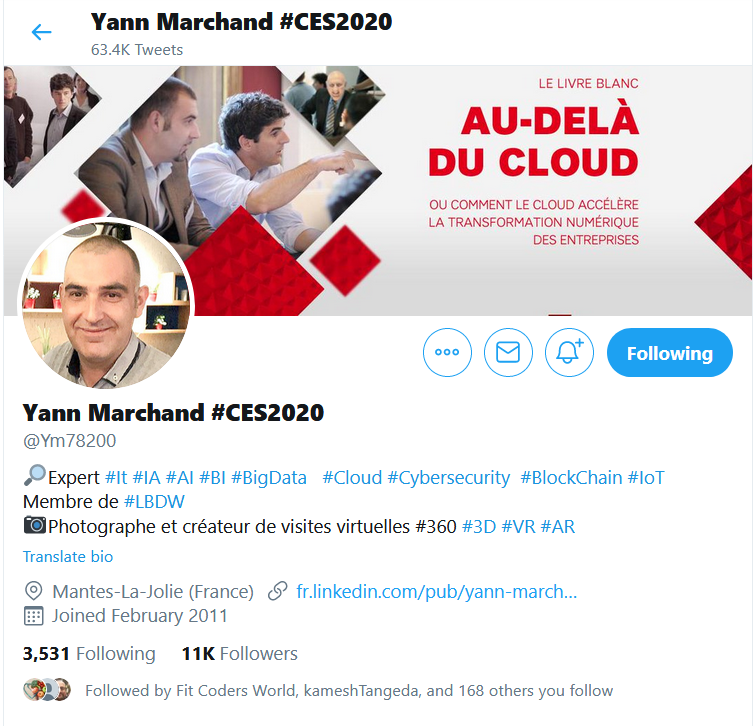
Task: View the 3,531 Following list
Action: [x=89, y=653]
